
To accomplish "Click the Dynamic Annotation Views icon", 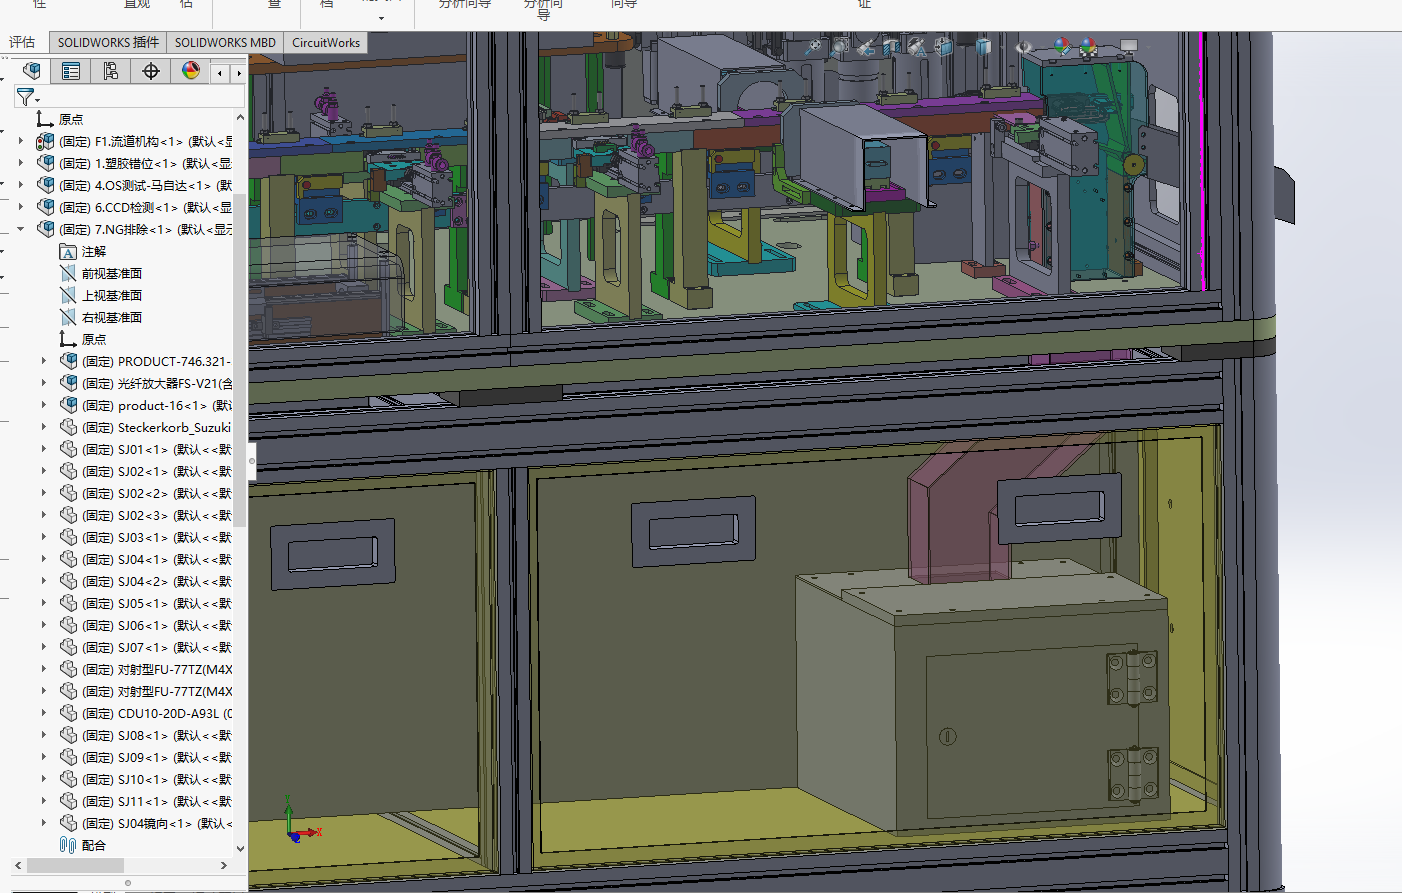I will point(917,46).
